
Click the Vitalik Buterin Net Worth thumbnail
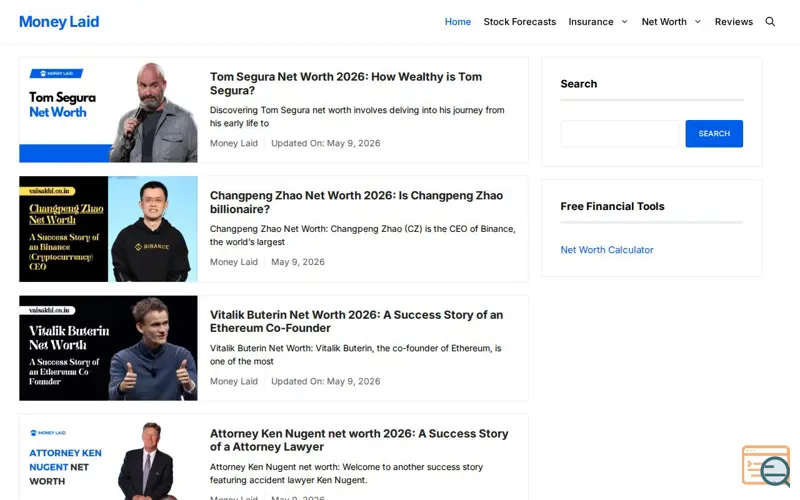108,348
